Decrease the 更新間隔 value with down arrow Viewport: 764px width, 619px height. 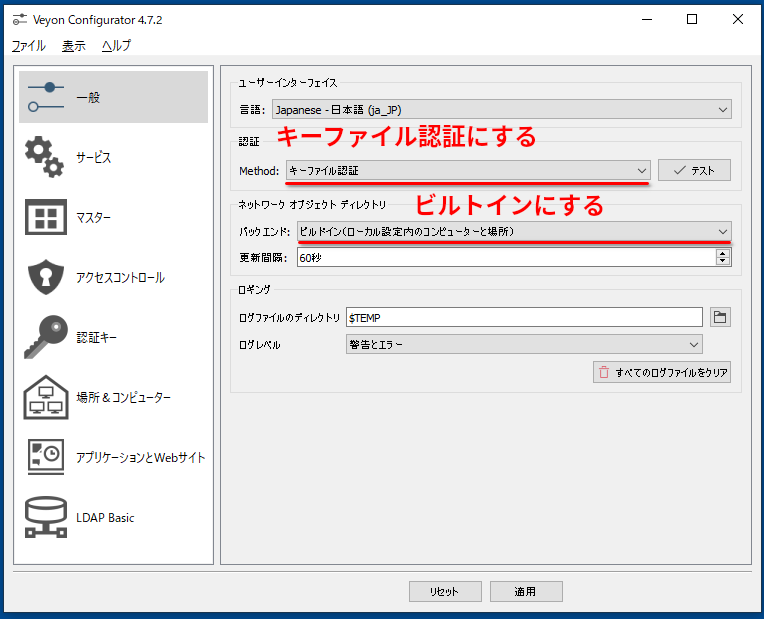[723, 261]
